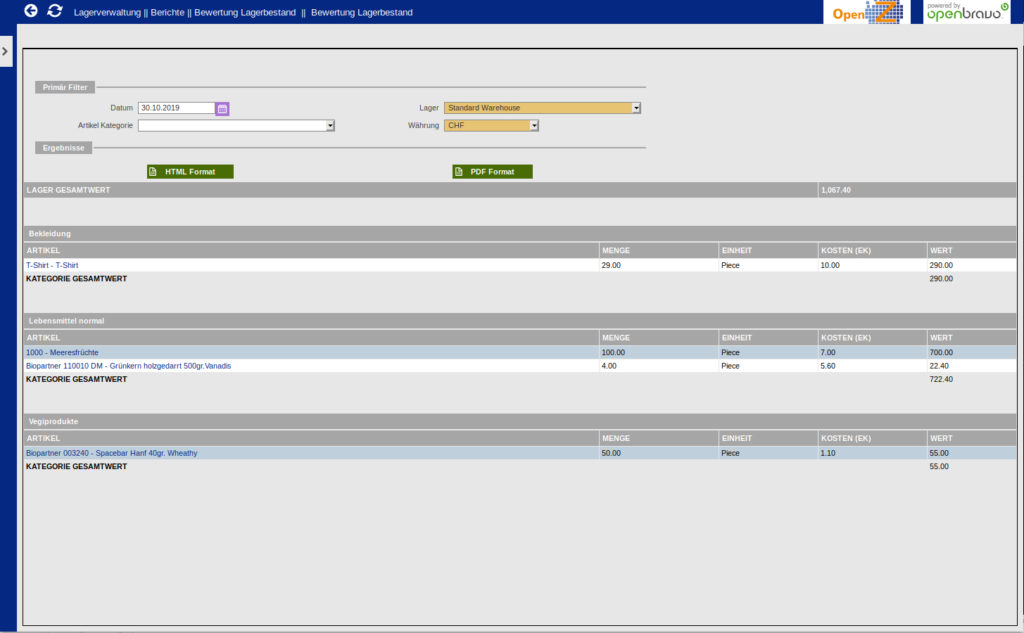Click the Spacebar Hanf quantity 50.00
Viewport: 1024px width, 633px height.
click(x=611, y=453)
